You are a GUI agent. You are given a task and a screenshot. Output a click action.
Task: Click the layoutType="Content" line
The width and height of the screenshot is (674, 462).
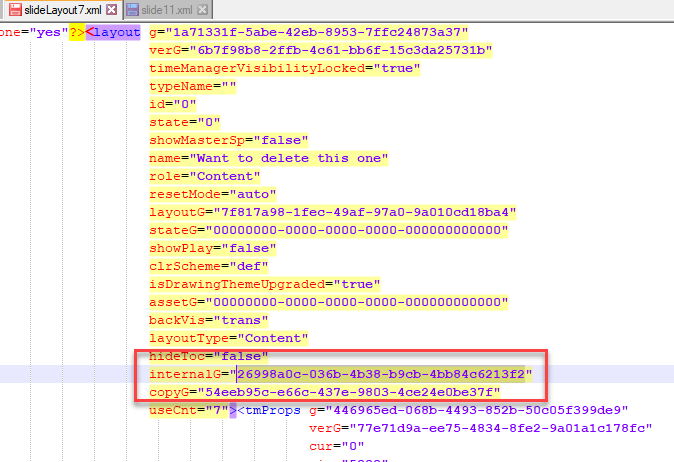point(229,338)
